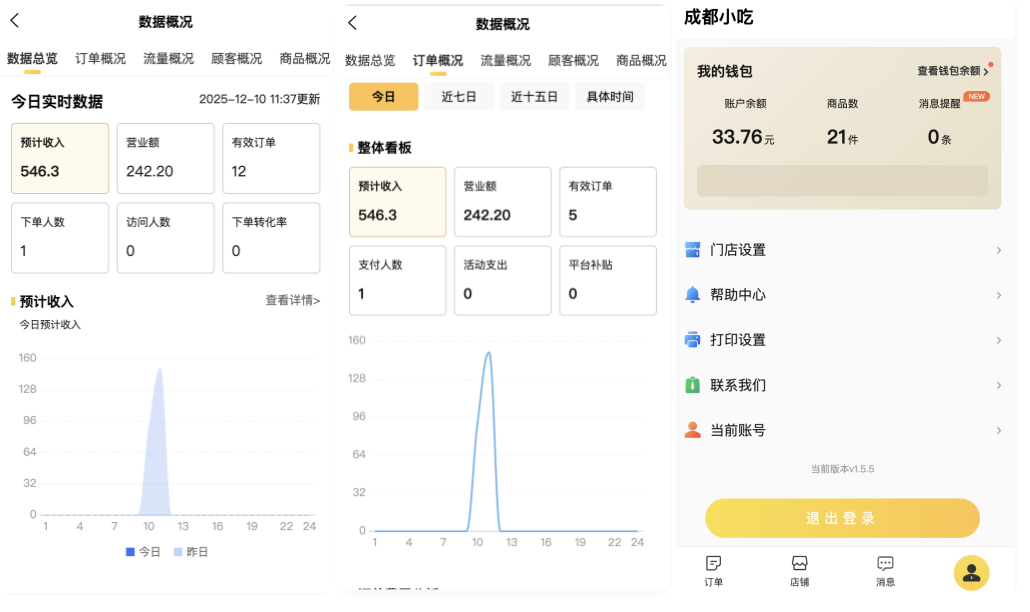Go back from left data overview screen
The height and width of the screenshot is (612, 1030).
[15, 21]
